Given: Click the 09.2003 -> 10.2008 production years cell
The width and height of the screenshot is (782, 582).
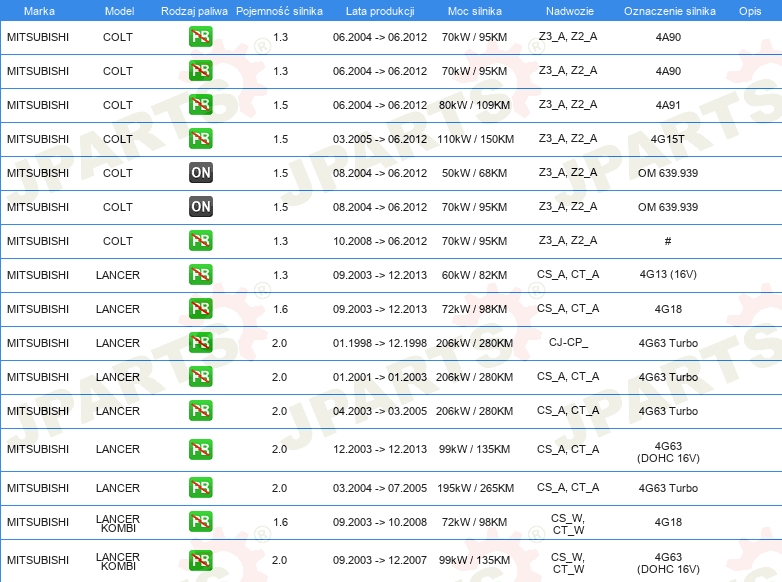Looking at the screenshot, I should 380,522.
